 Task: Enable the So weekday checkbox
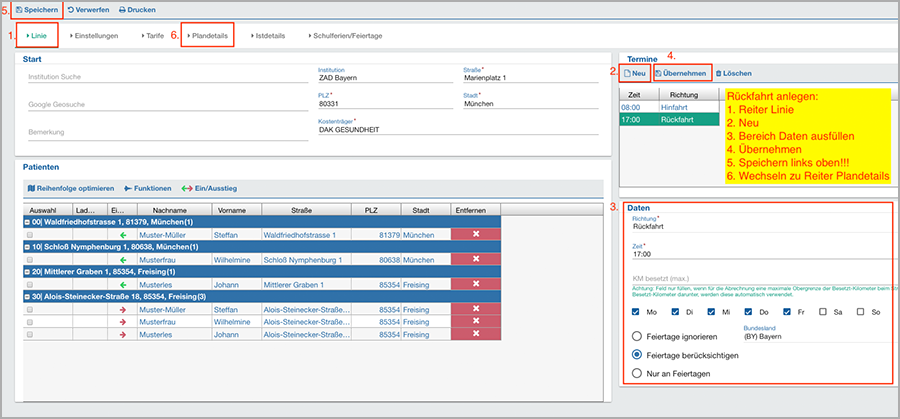click(x=860, y=312)
